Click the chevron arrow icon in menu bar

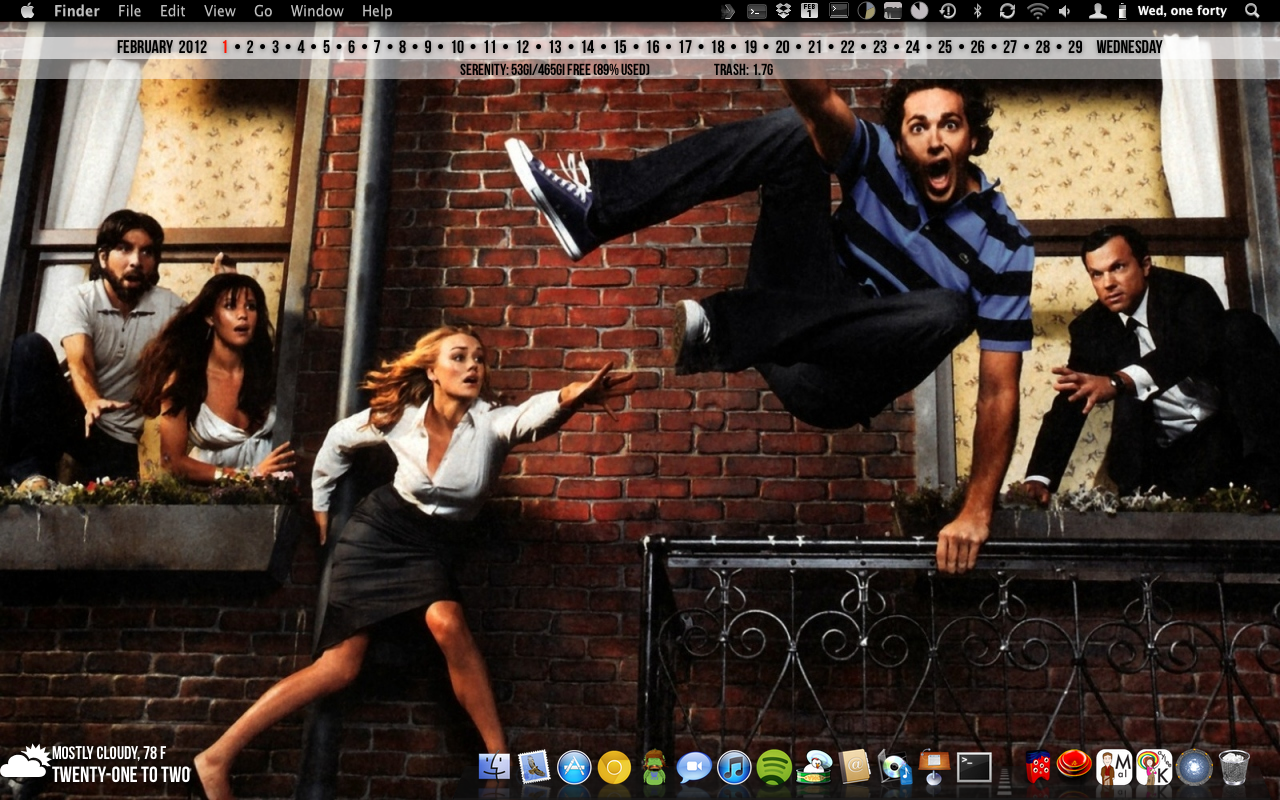[x=729, y=11]
